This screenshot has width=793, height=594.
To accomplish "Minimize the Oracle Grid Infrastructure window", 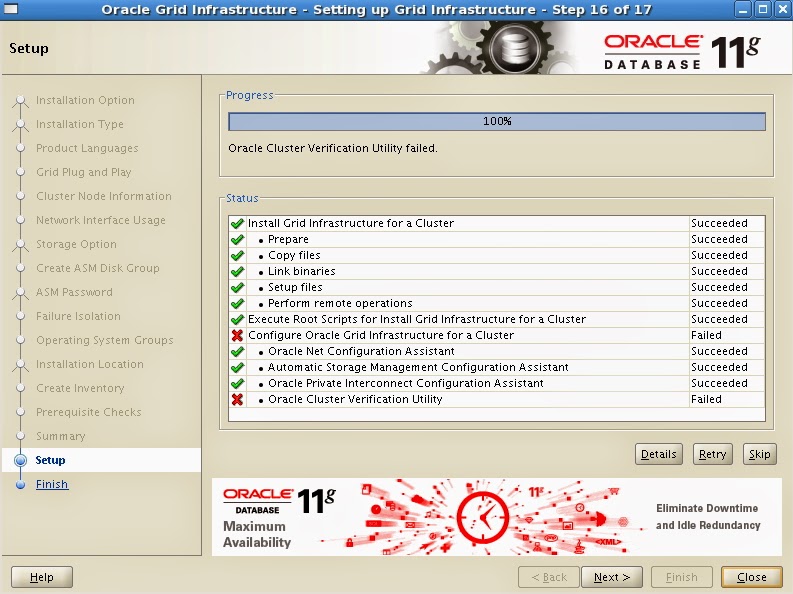I will click(743, 10).
